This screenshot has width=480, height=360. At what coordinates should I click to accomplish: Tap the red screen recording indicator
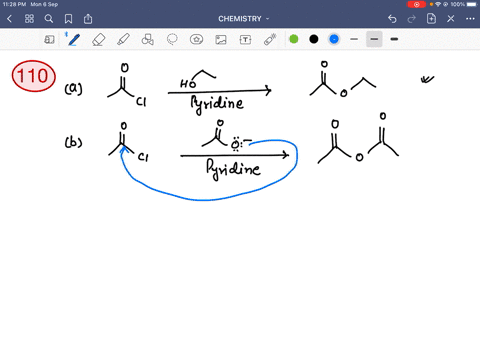coord(416,4)
